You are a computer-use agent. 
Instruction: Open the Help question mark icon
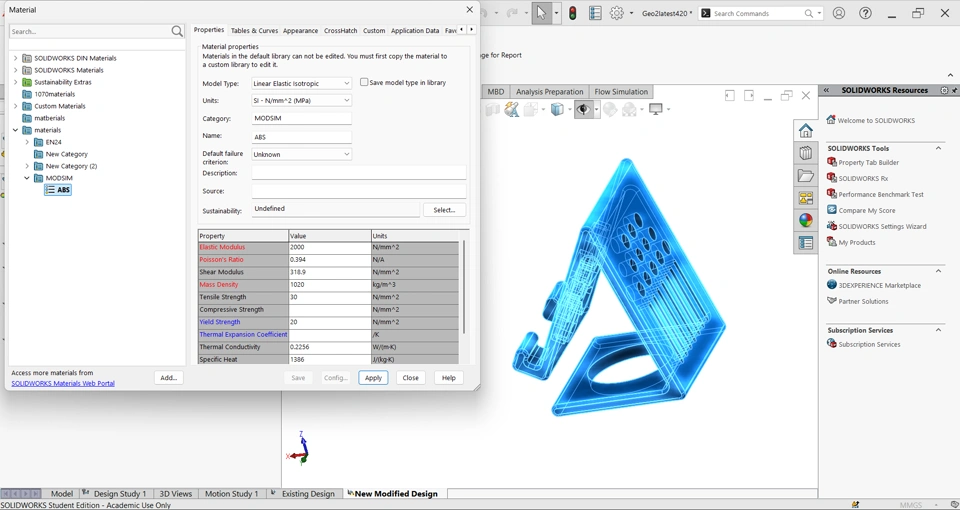[x=865, y=13]
